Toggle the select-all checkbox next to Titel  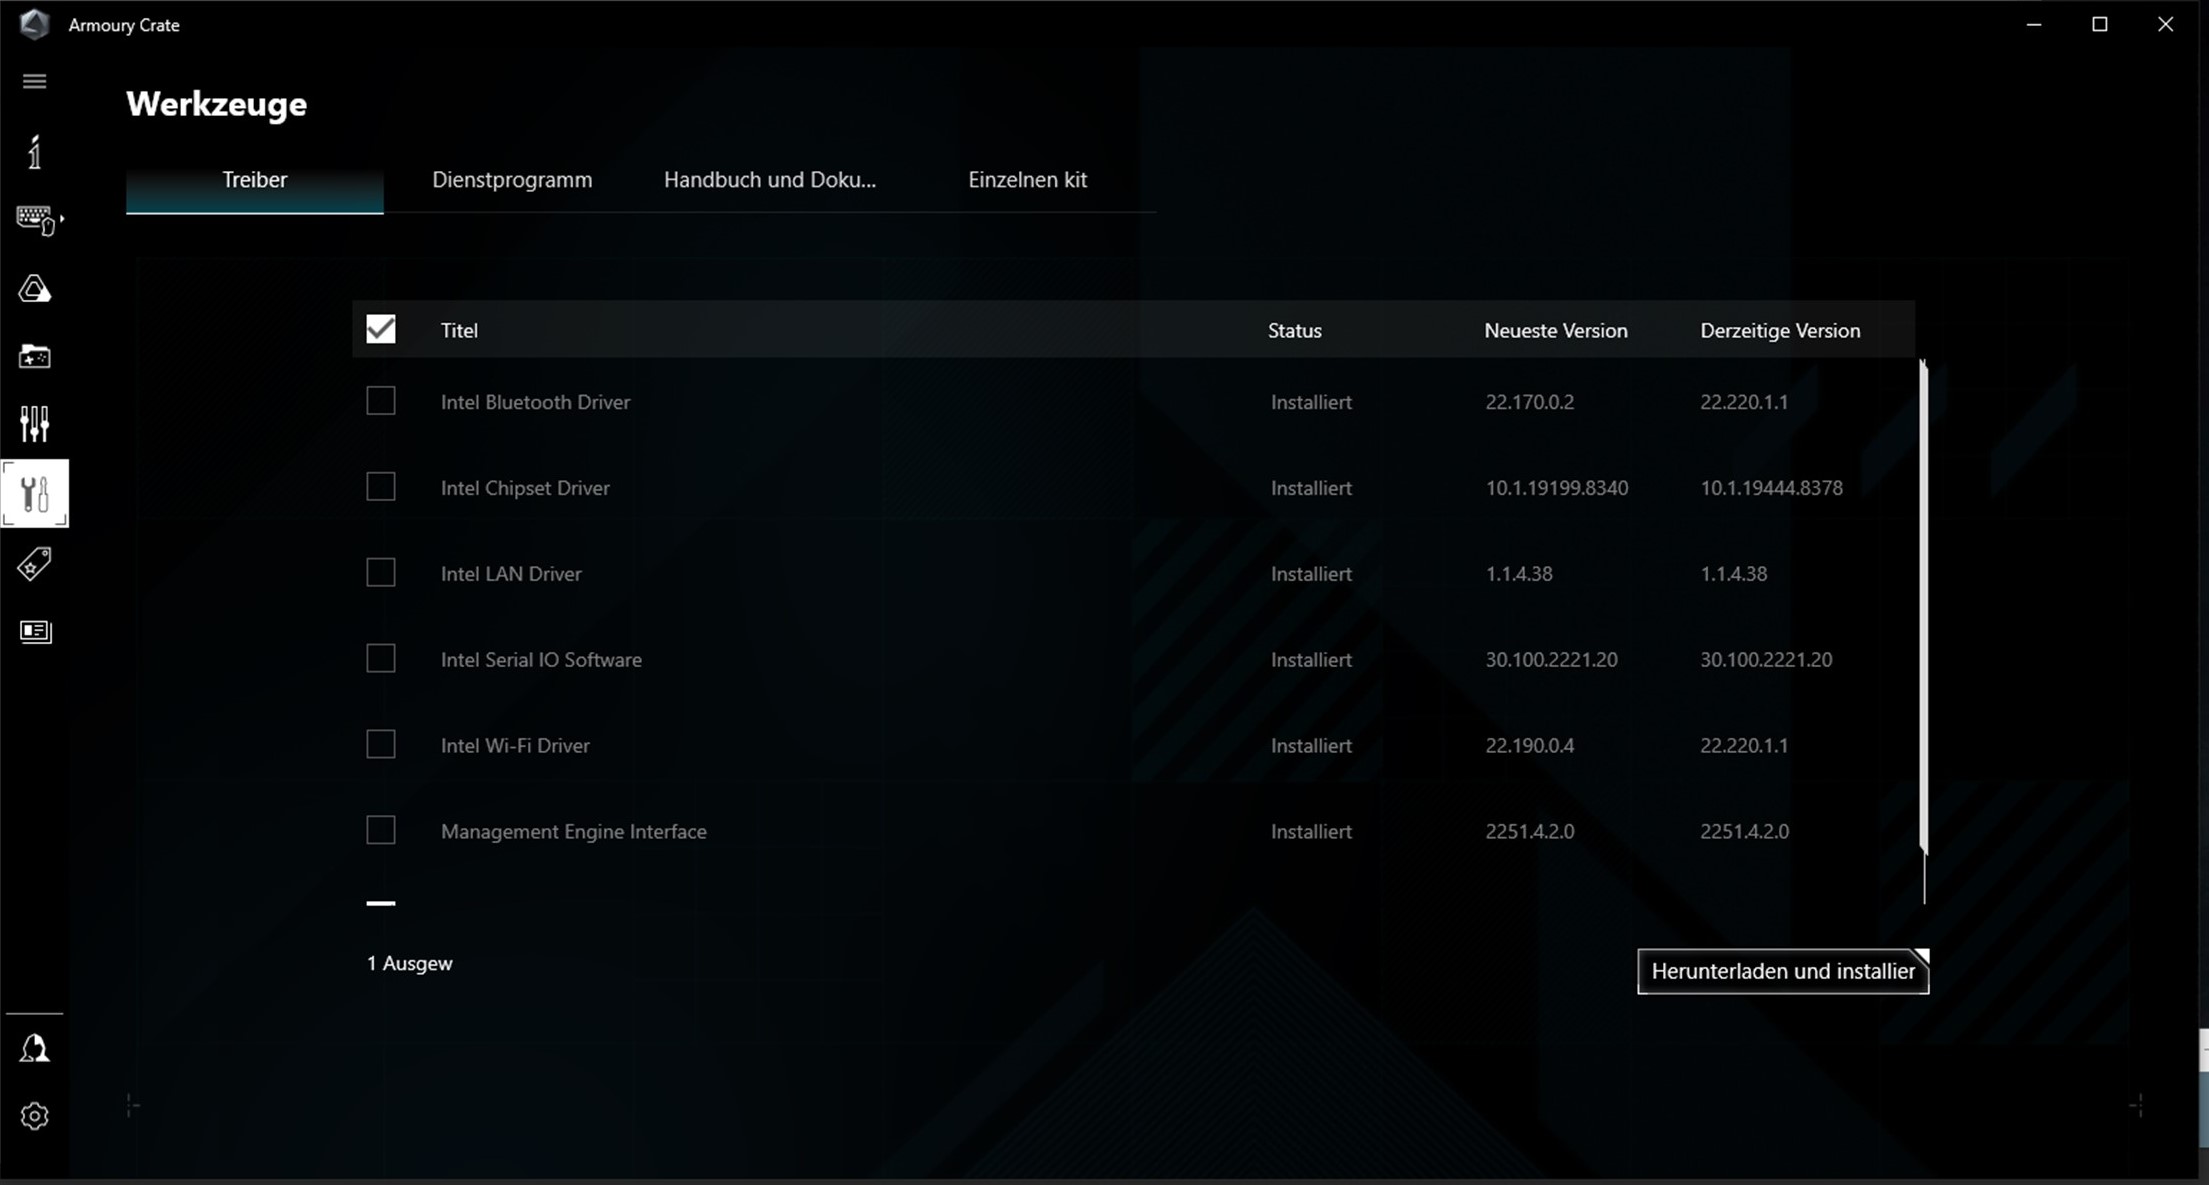[x=381, y=329]
